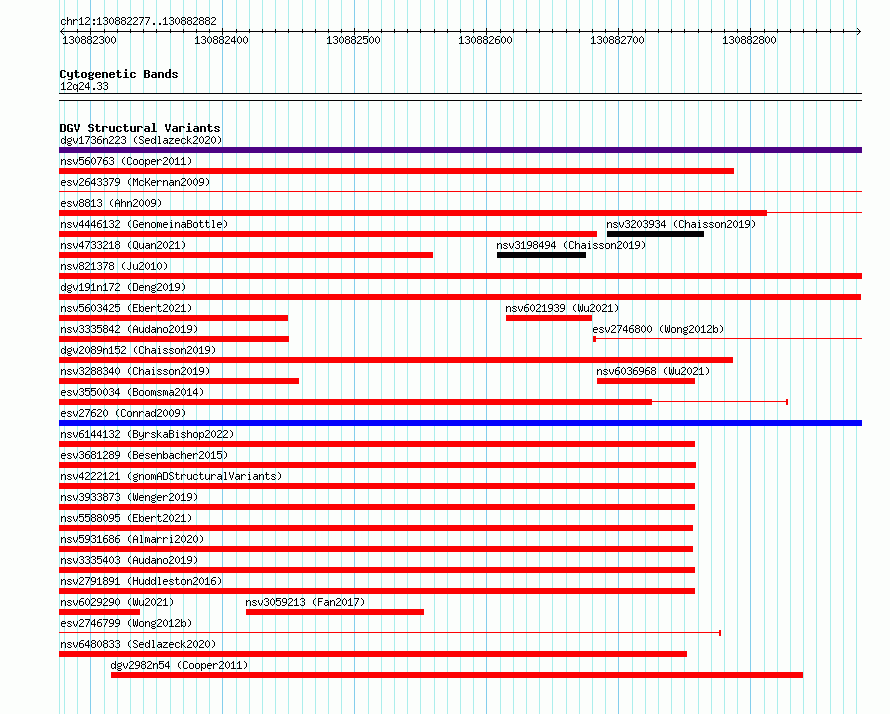This screenshot has width=890, height=714.
Task: Click dgv191n172 (Deng2019) label
Action: click(123, 287)
